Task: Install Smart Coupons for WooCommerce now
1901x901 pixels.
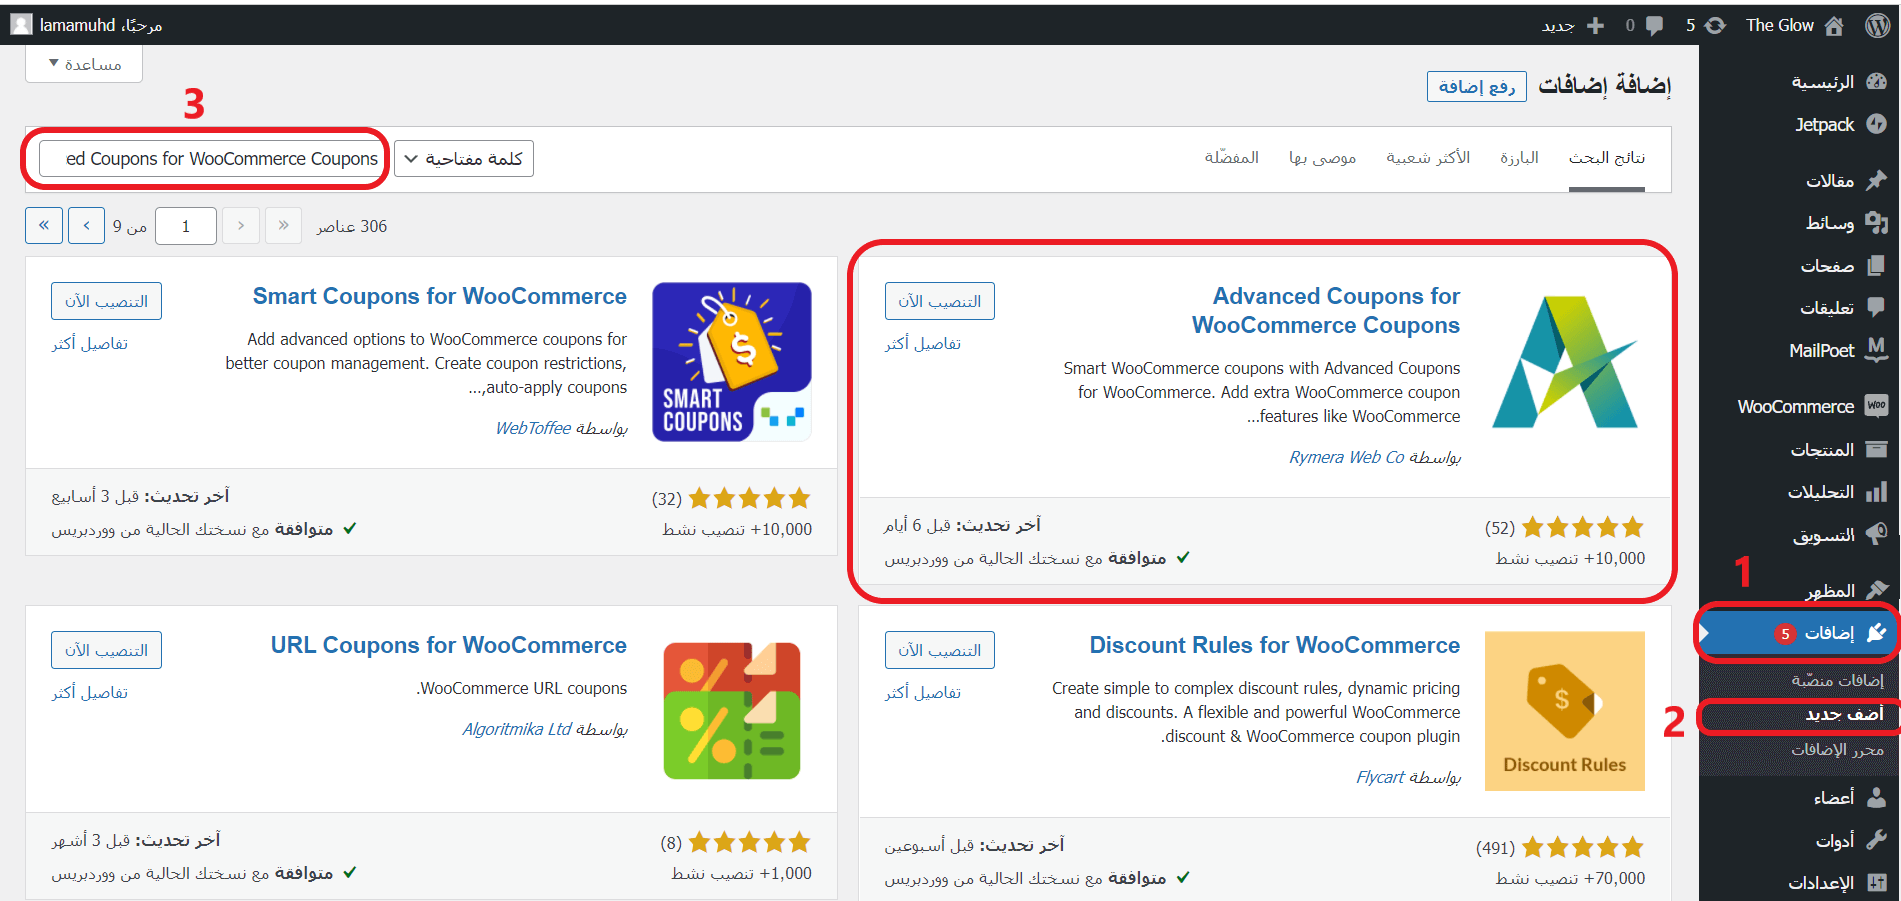Action: coord(106,301)
